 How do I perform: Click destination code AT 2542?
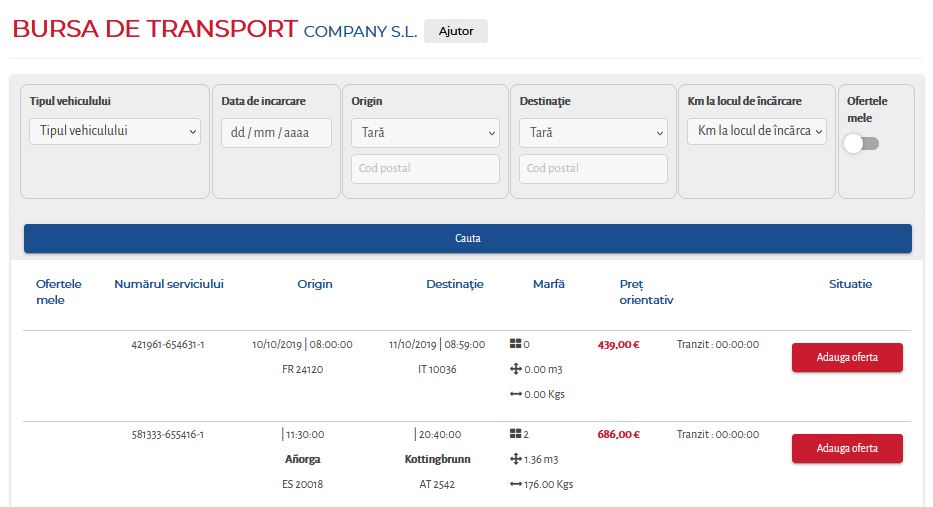click(437, 484)
